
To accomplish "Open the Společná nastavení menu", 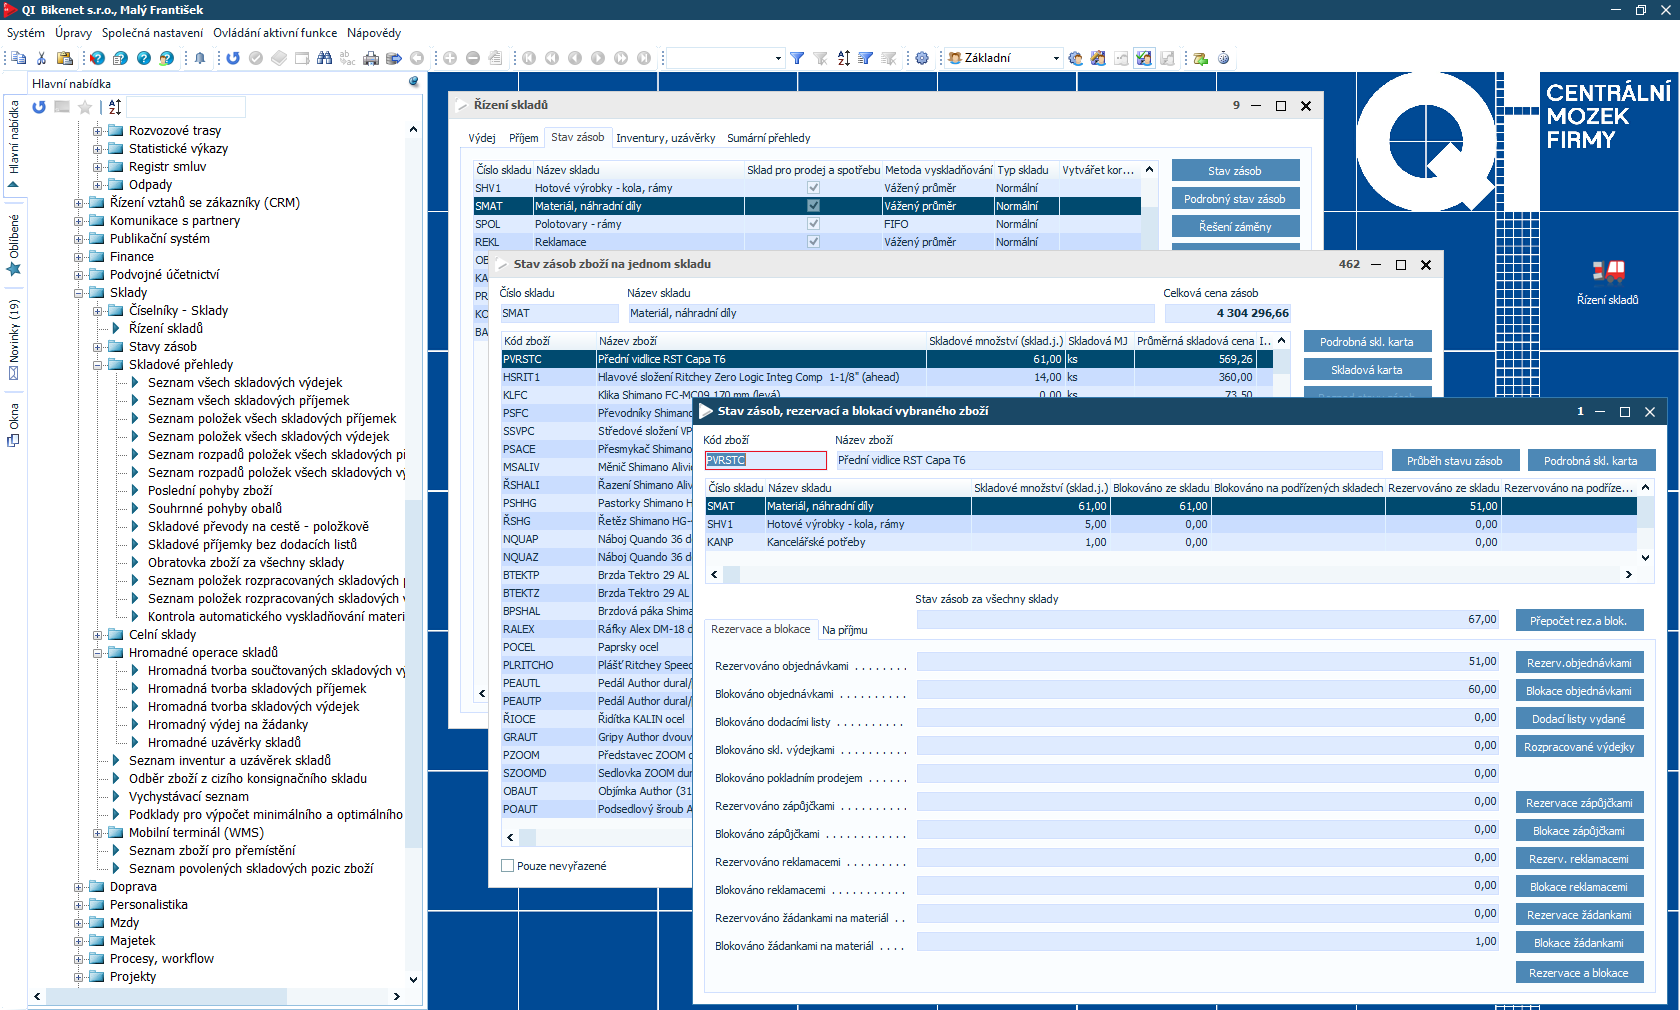I will pos(152,33).
